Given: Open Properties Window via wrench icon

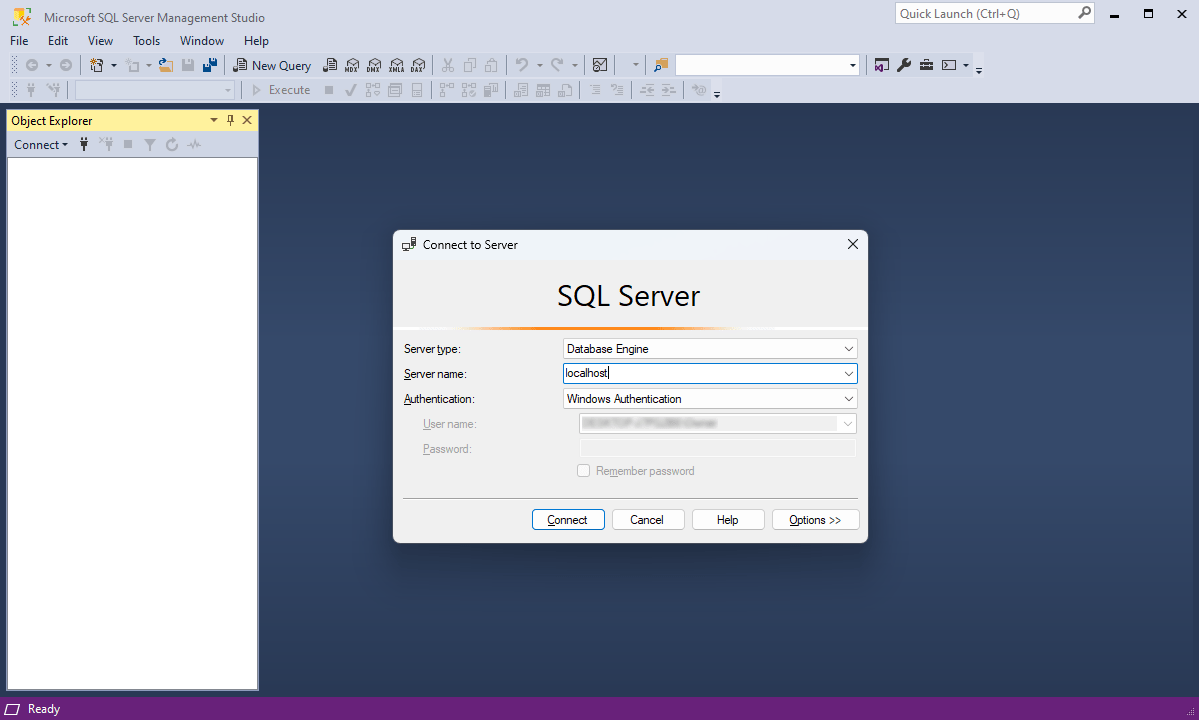Looking at the screenshot, I should coord(904,66).
